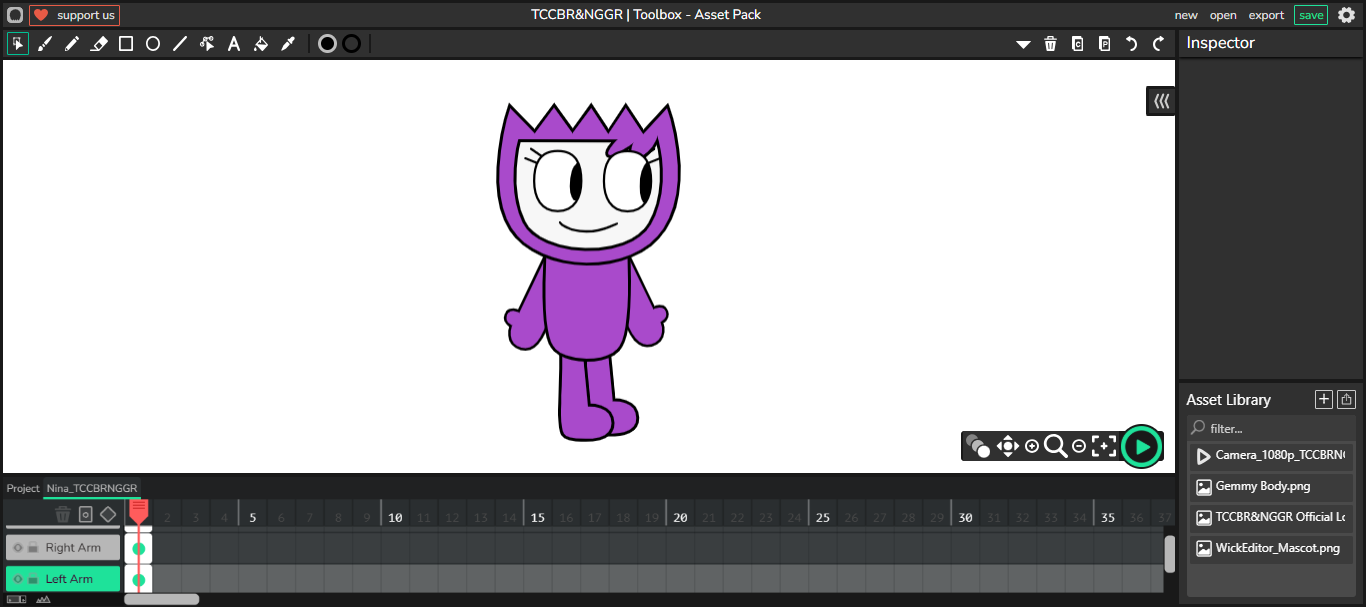This screenshot has width=1366, height=607.
Task: Select the Pencil tool
Action: click(x=72, y=44)
